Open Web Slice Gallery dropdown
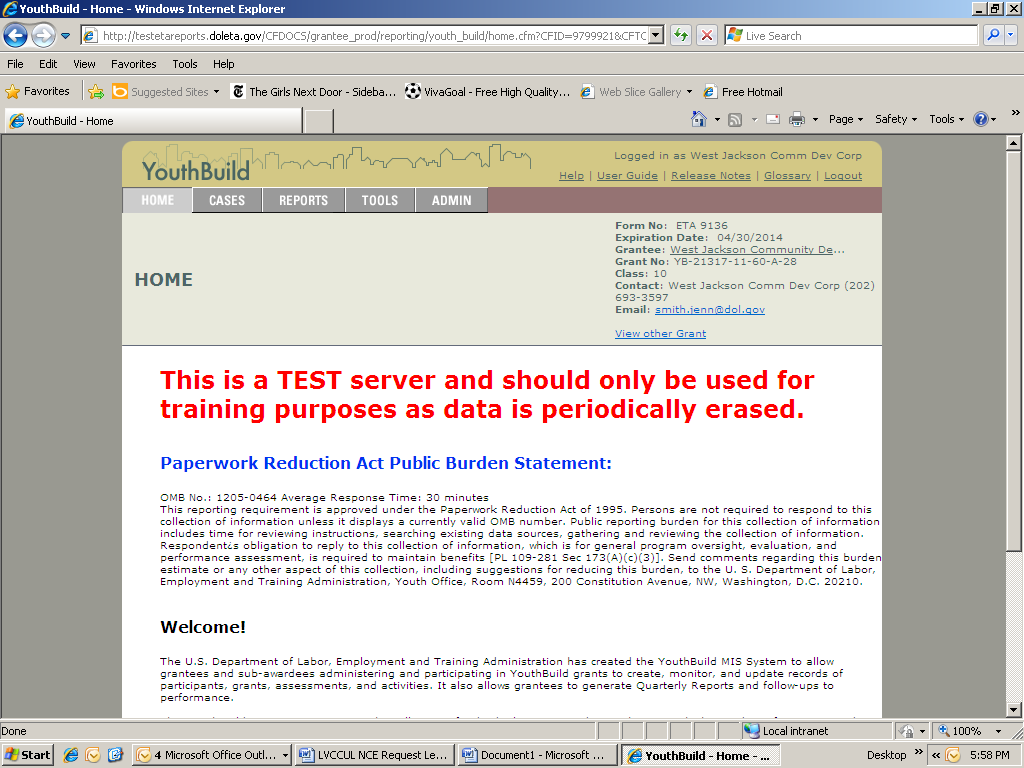Viewport: 1024px width, 768px height. (x=637, y=91)
